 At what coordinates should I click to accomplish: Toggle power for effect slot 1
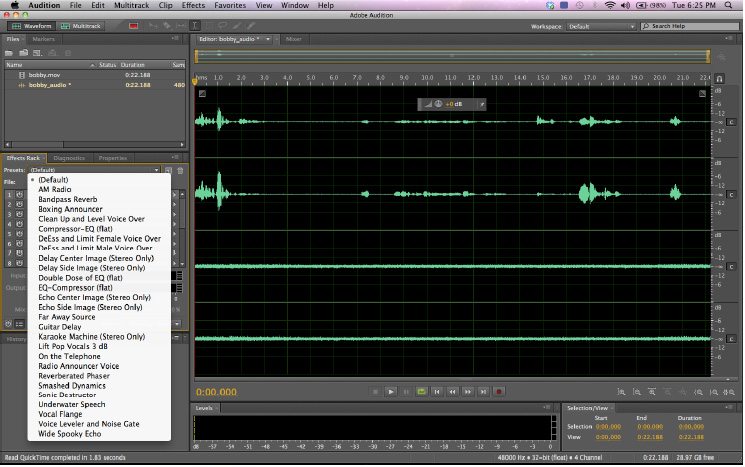point(19,195)
